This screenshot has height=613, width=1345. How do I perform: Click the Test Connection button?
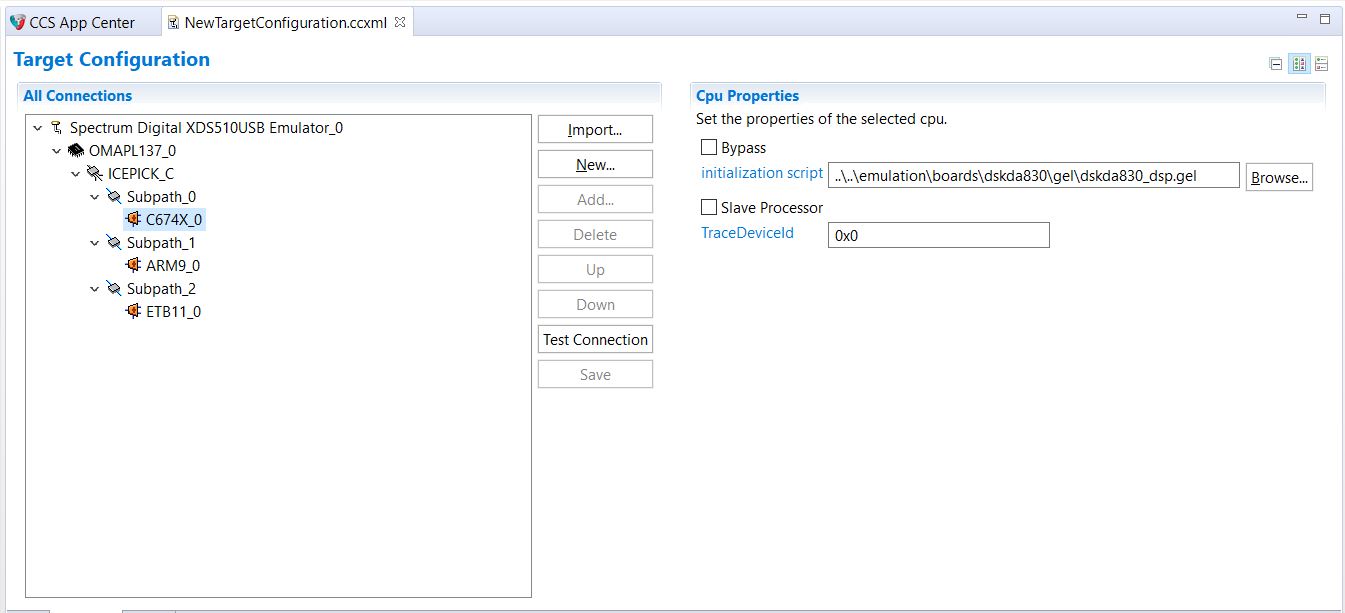click(x=595, y=339)
